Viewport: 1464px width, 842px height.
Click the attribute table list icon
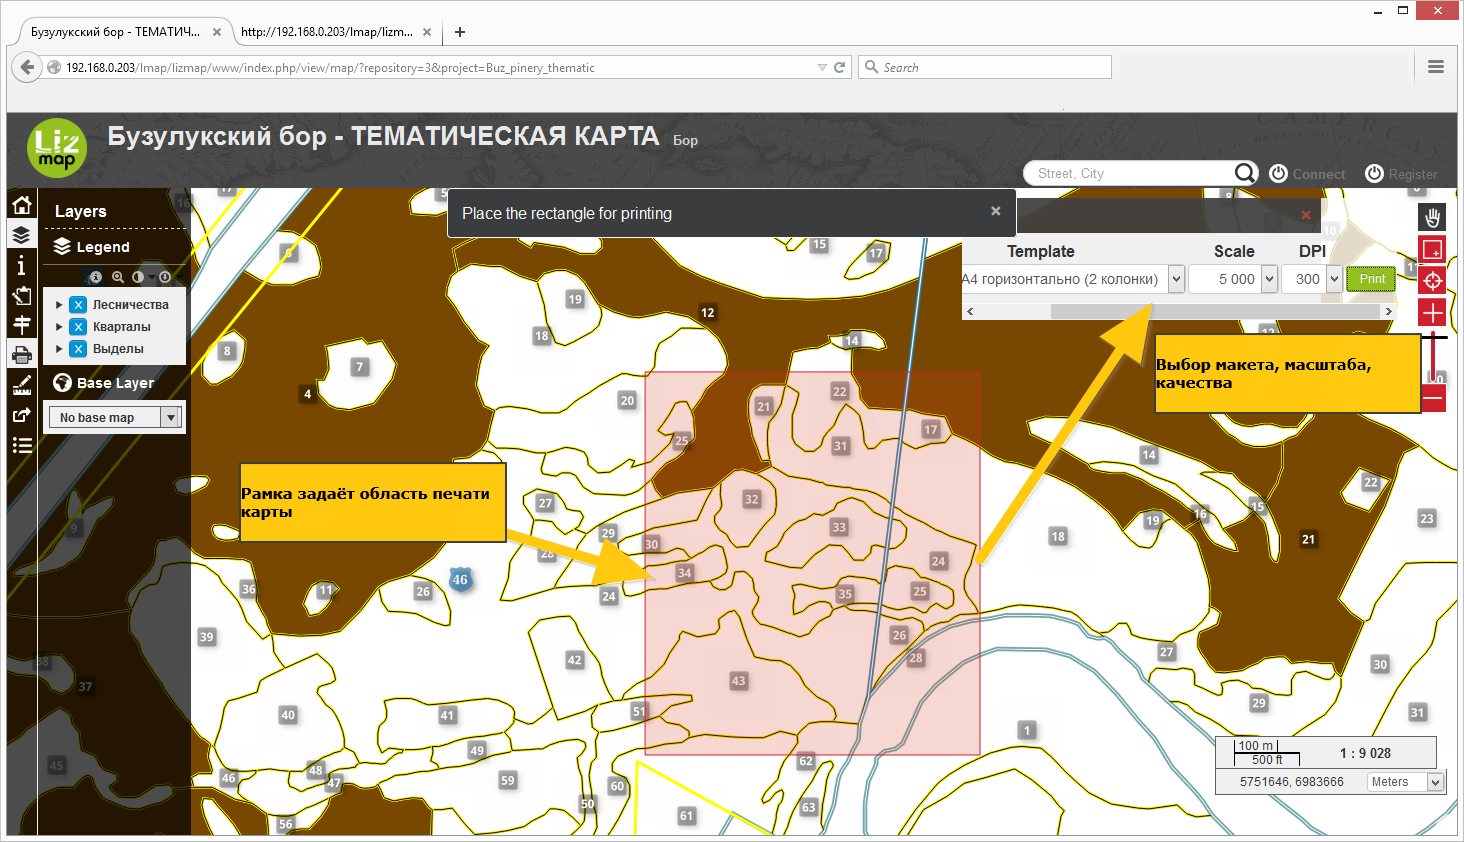tap(22, 445)
